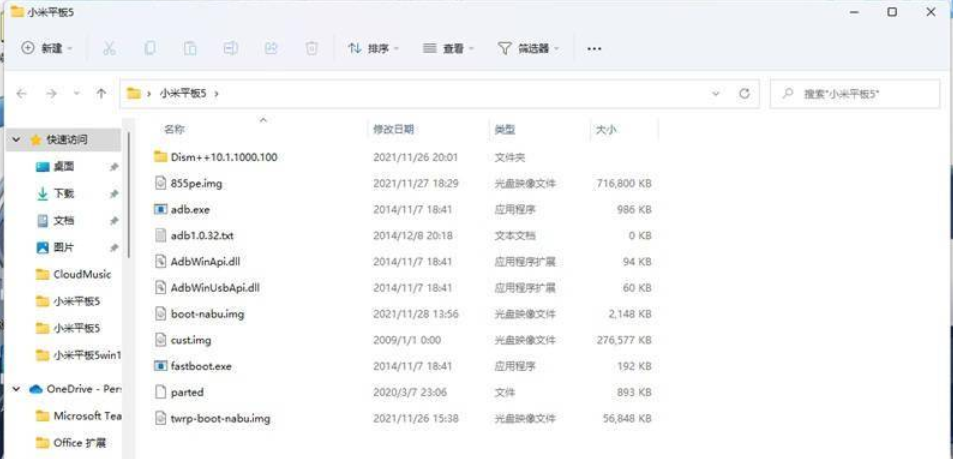Click the Delete trash icon in toolbar
The width and height of the screenshot is (953, 459).
(311, 48)
